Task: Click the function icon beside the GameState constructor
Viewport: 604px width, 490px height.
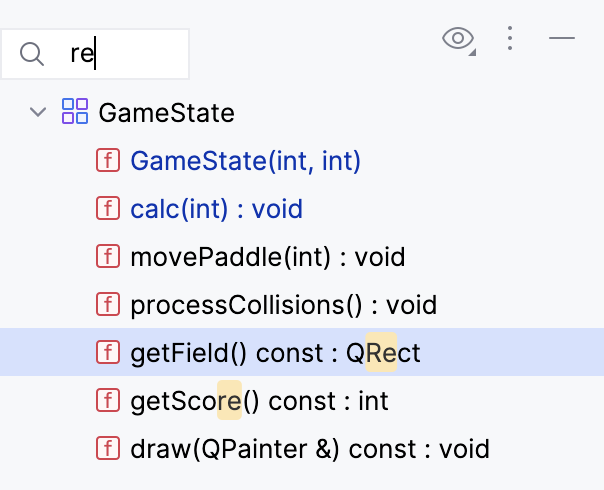Action: (x=107, y=161)
